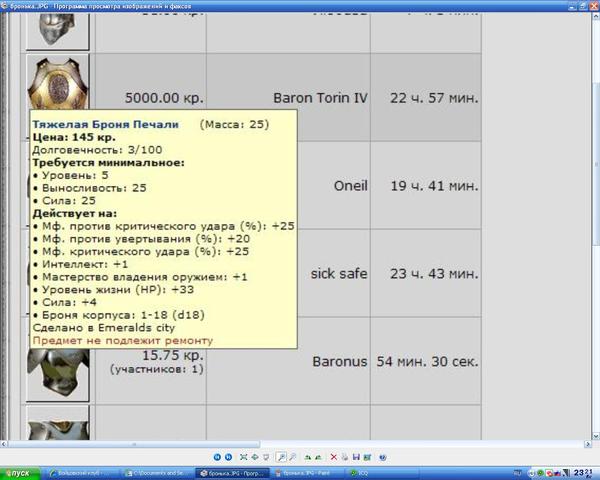Click the helmet thumbnail at top
The image size is (600, 480).
click(x=57, y=31)
